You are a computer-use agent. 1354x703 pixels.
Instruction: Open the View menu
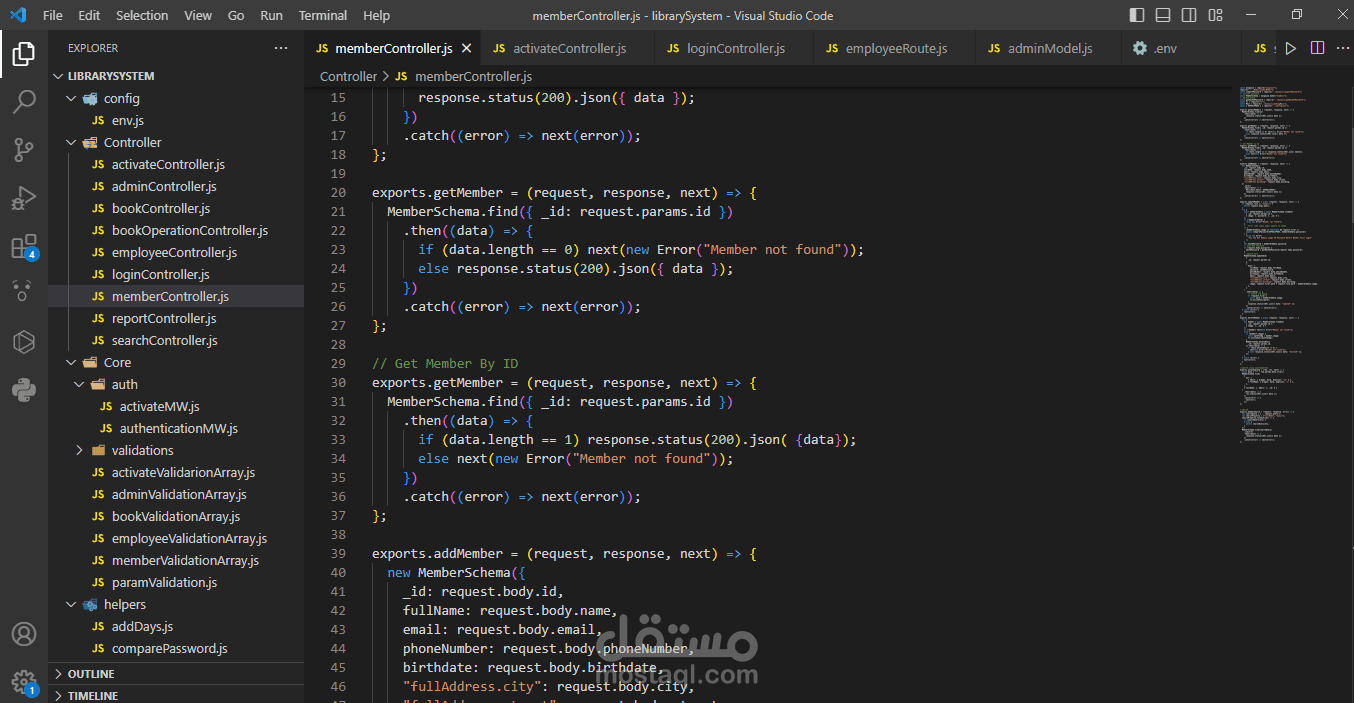pos(198,15)
